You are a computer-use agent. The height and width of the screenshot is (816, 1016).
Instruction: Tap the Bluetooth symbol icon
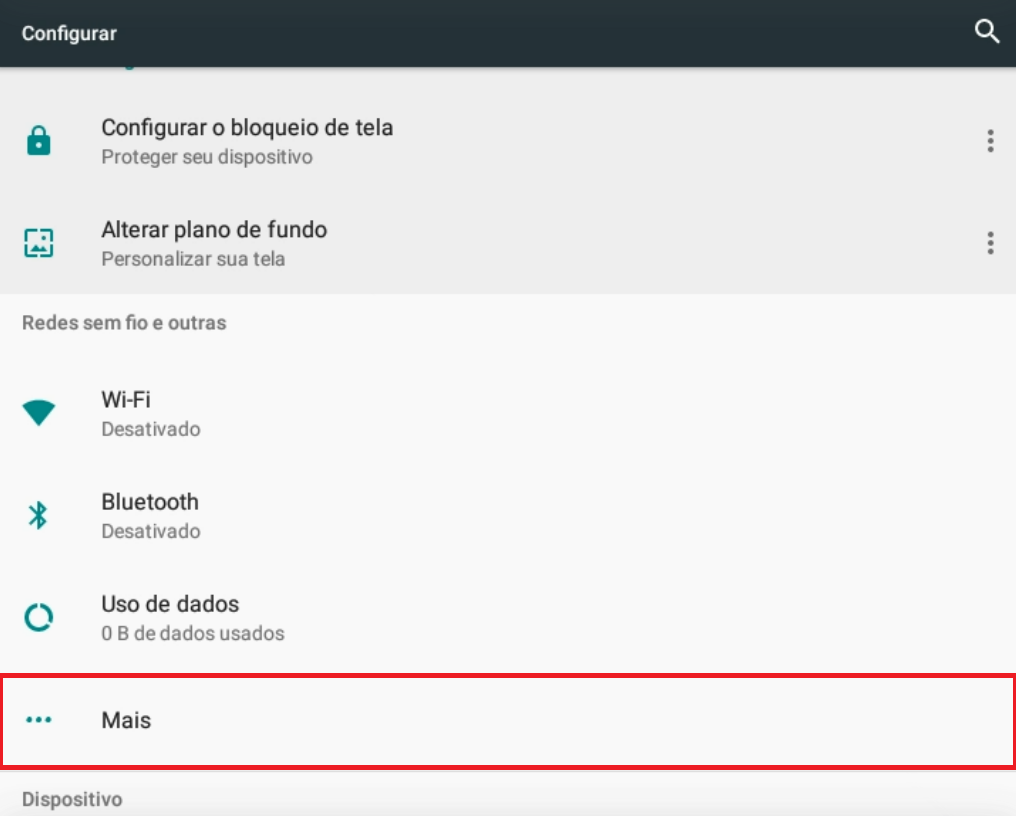click(x=38, y=515)
